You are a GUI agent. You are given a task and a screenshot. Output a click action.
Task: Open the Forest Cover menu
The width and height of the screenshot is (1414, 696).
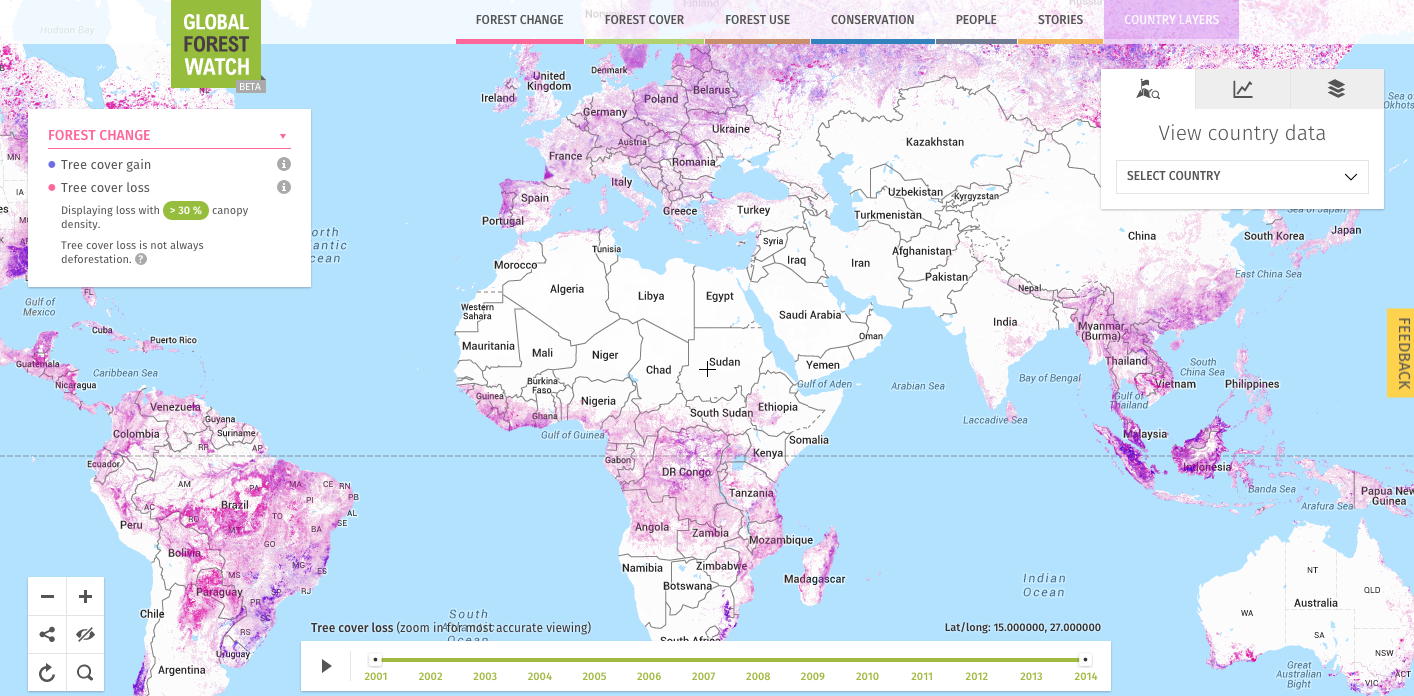(644, 20)
